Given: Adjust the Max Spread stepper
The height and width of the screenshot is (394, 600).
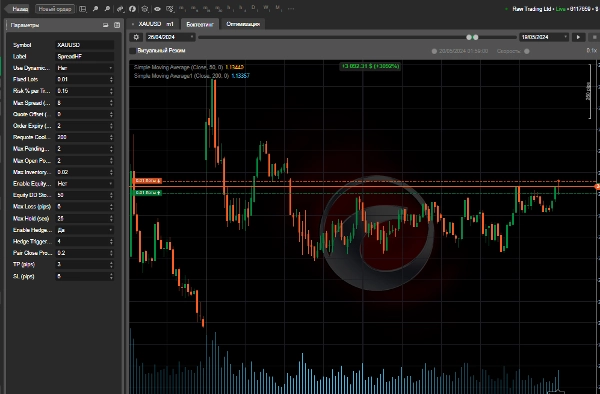Looking at the screenshot, I should click(x=111, y=103).
